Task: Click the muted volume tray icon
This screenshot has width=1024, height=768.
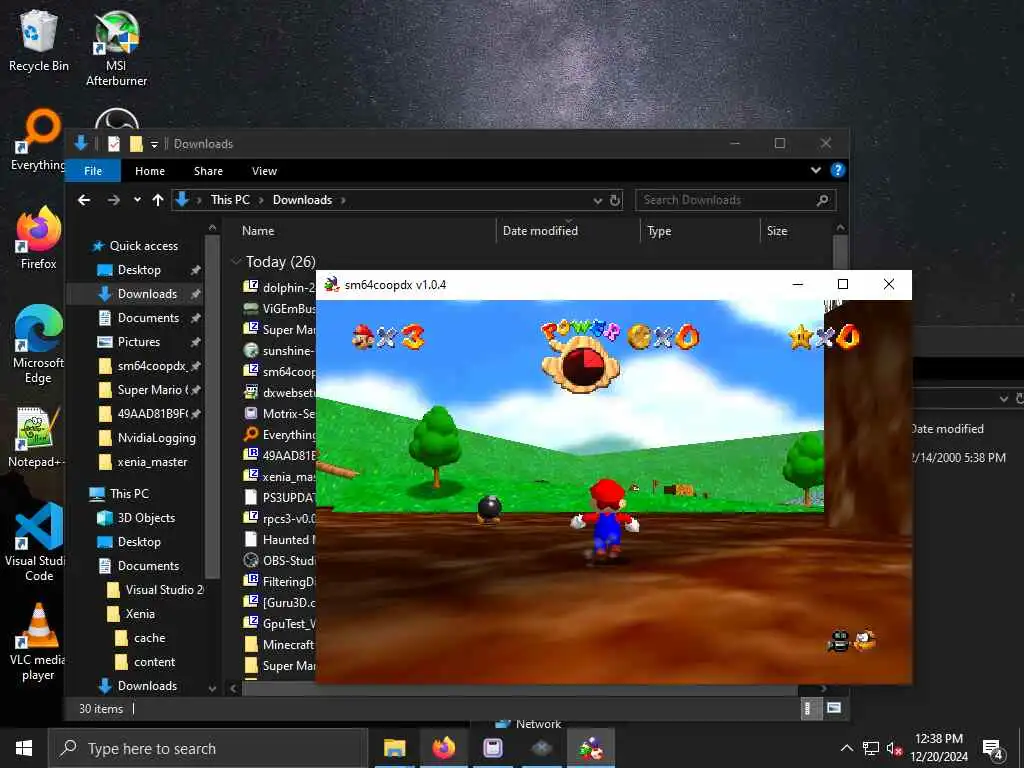Action: click(x=894, y=748)
